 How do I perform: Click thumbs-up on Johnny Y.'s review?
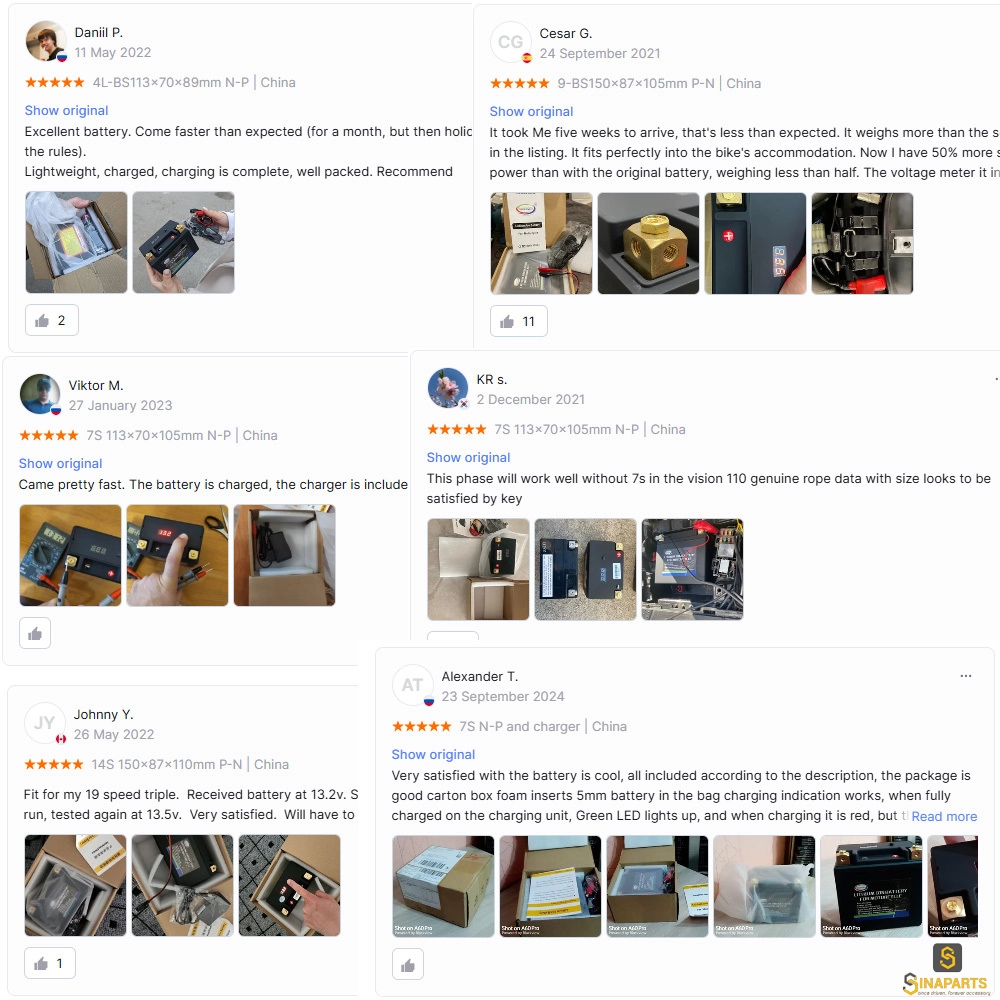click(50, 963)
